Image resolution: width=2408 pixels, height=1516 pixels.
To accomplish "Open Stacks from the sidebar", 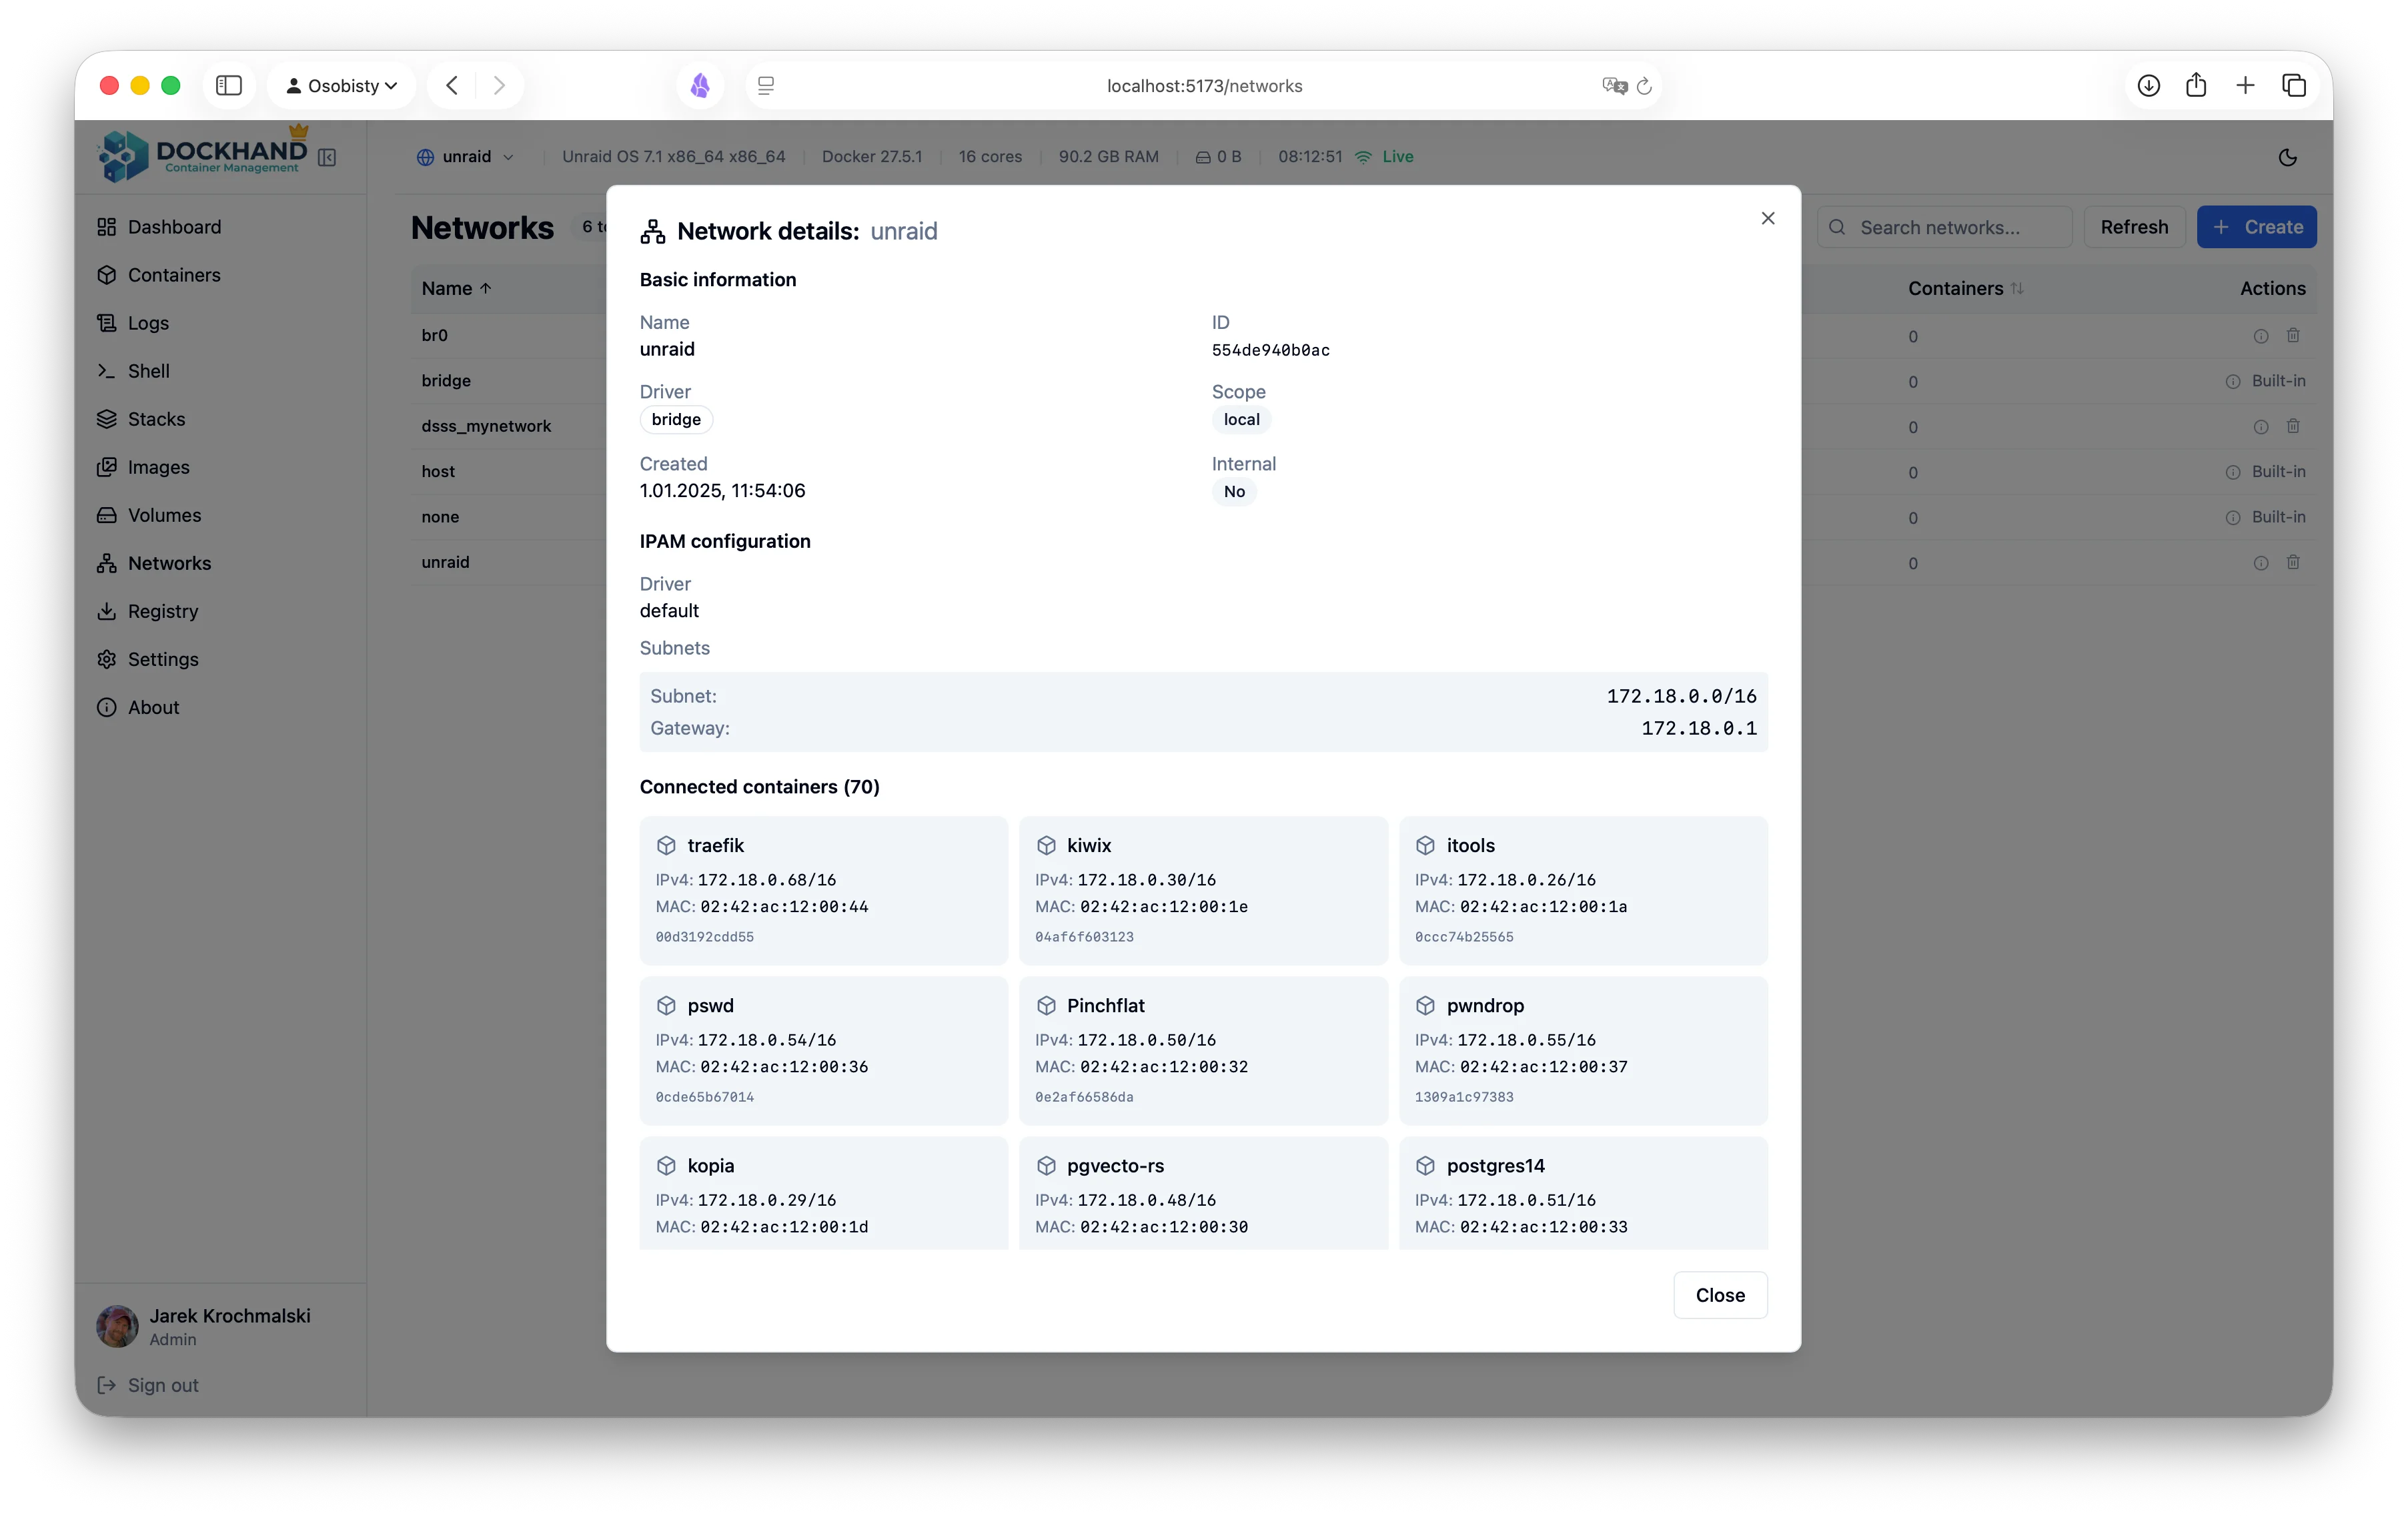I will click(x=156, y=419).
